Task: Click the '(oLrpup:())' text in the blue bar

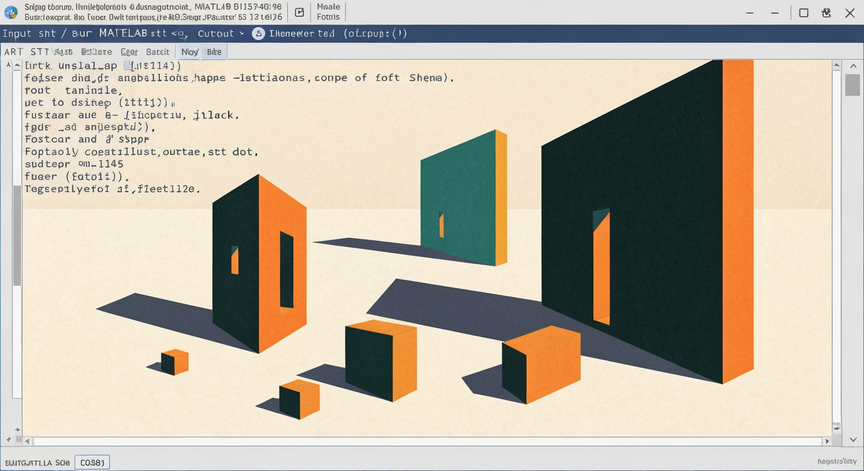Action: pyautogui.click(x=375, y=34)
